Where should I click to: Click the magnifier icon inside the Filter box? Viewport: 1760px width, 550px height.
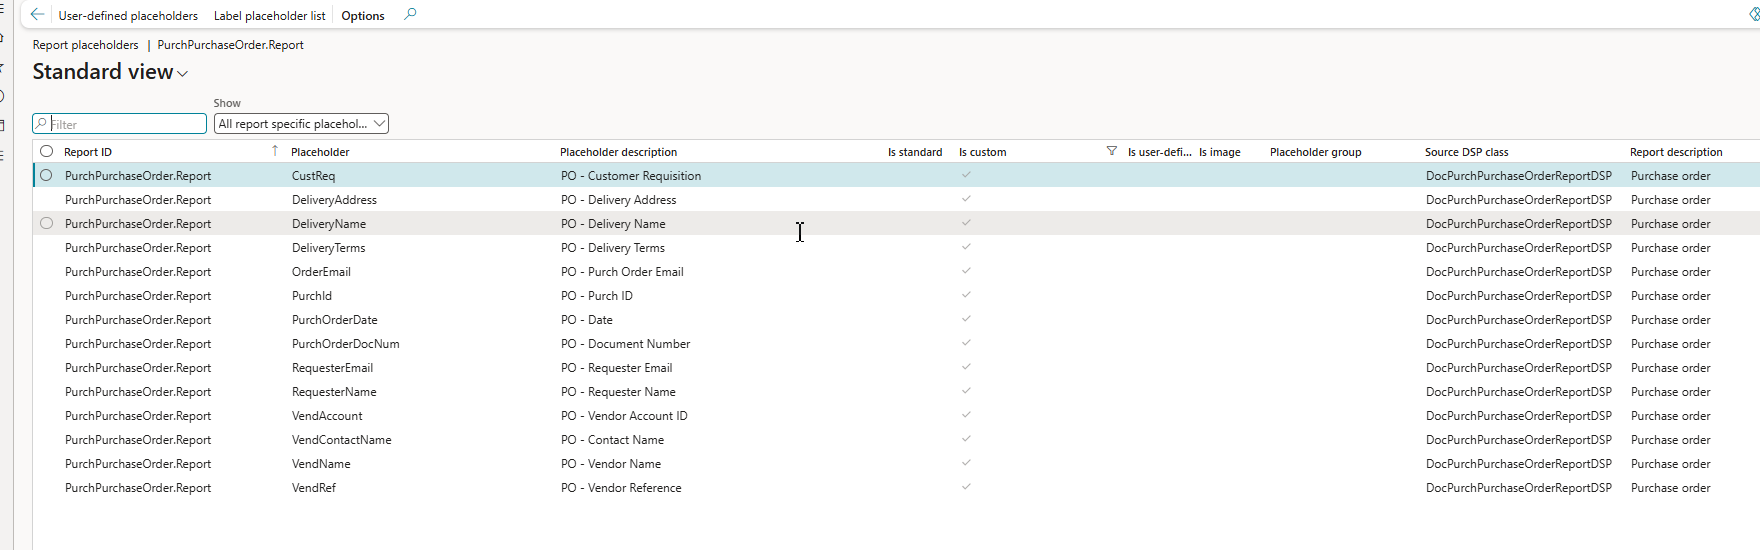41,124
